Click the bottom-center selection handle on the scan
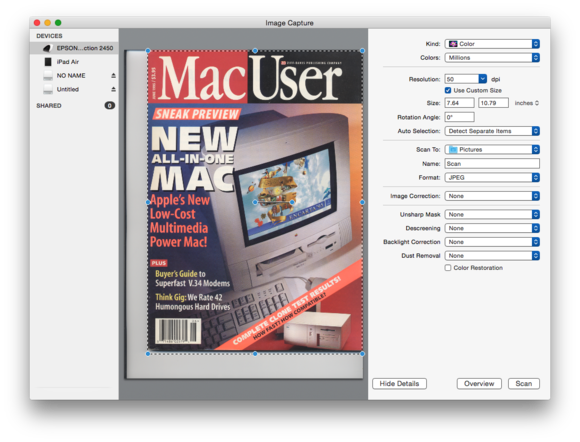Screen dimensions: 580x442 pyautogui.click(x=255, y=354)
